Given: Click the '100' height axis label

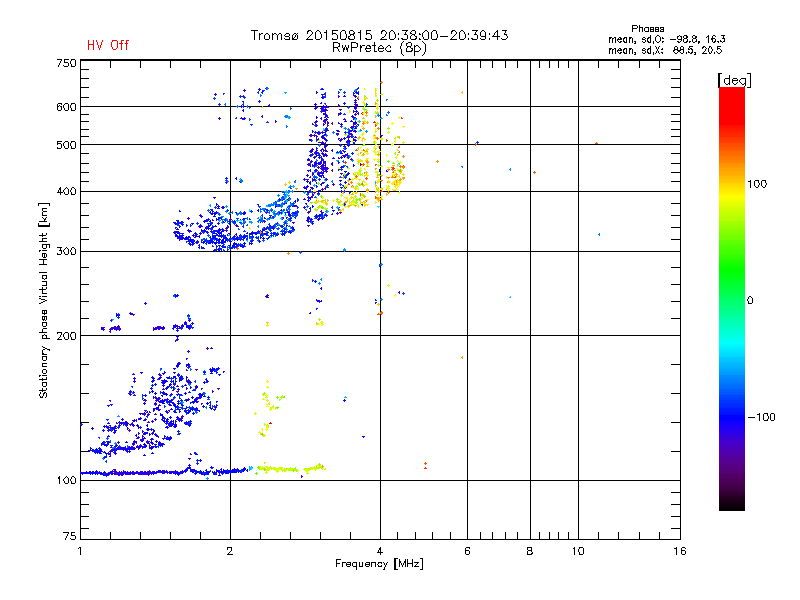Looking at the screenshot, I should pyautogui.click(x=66, y=480).
